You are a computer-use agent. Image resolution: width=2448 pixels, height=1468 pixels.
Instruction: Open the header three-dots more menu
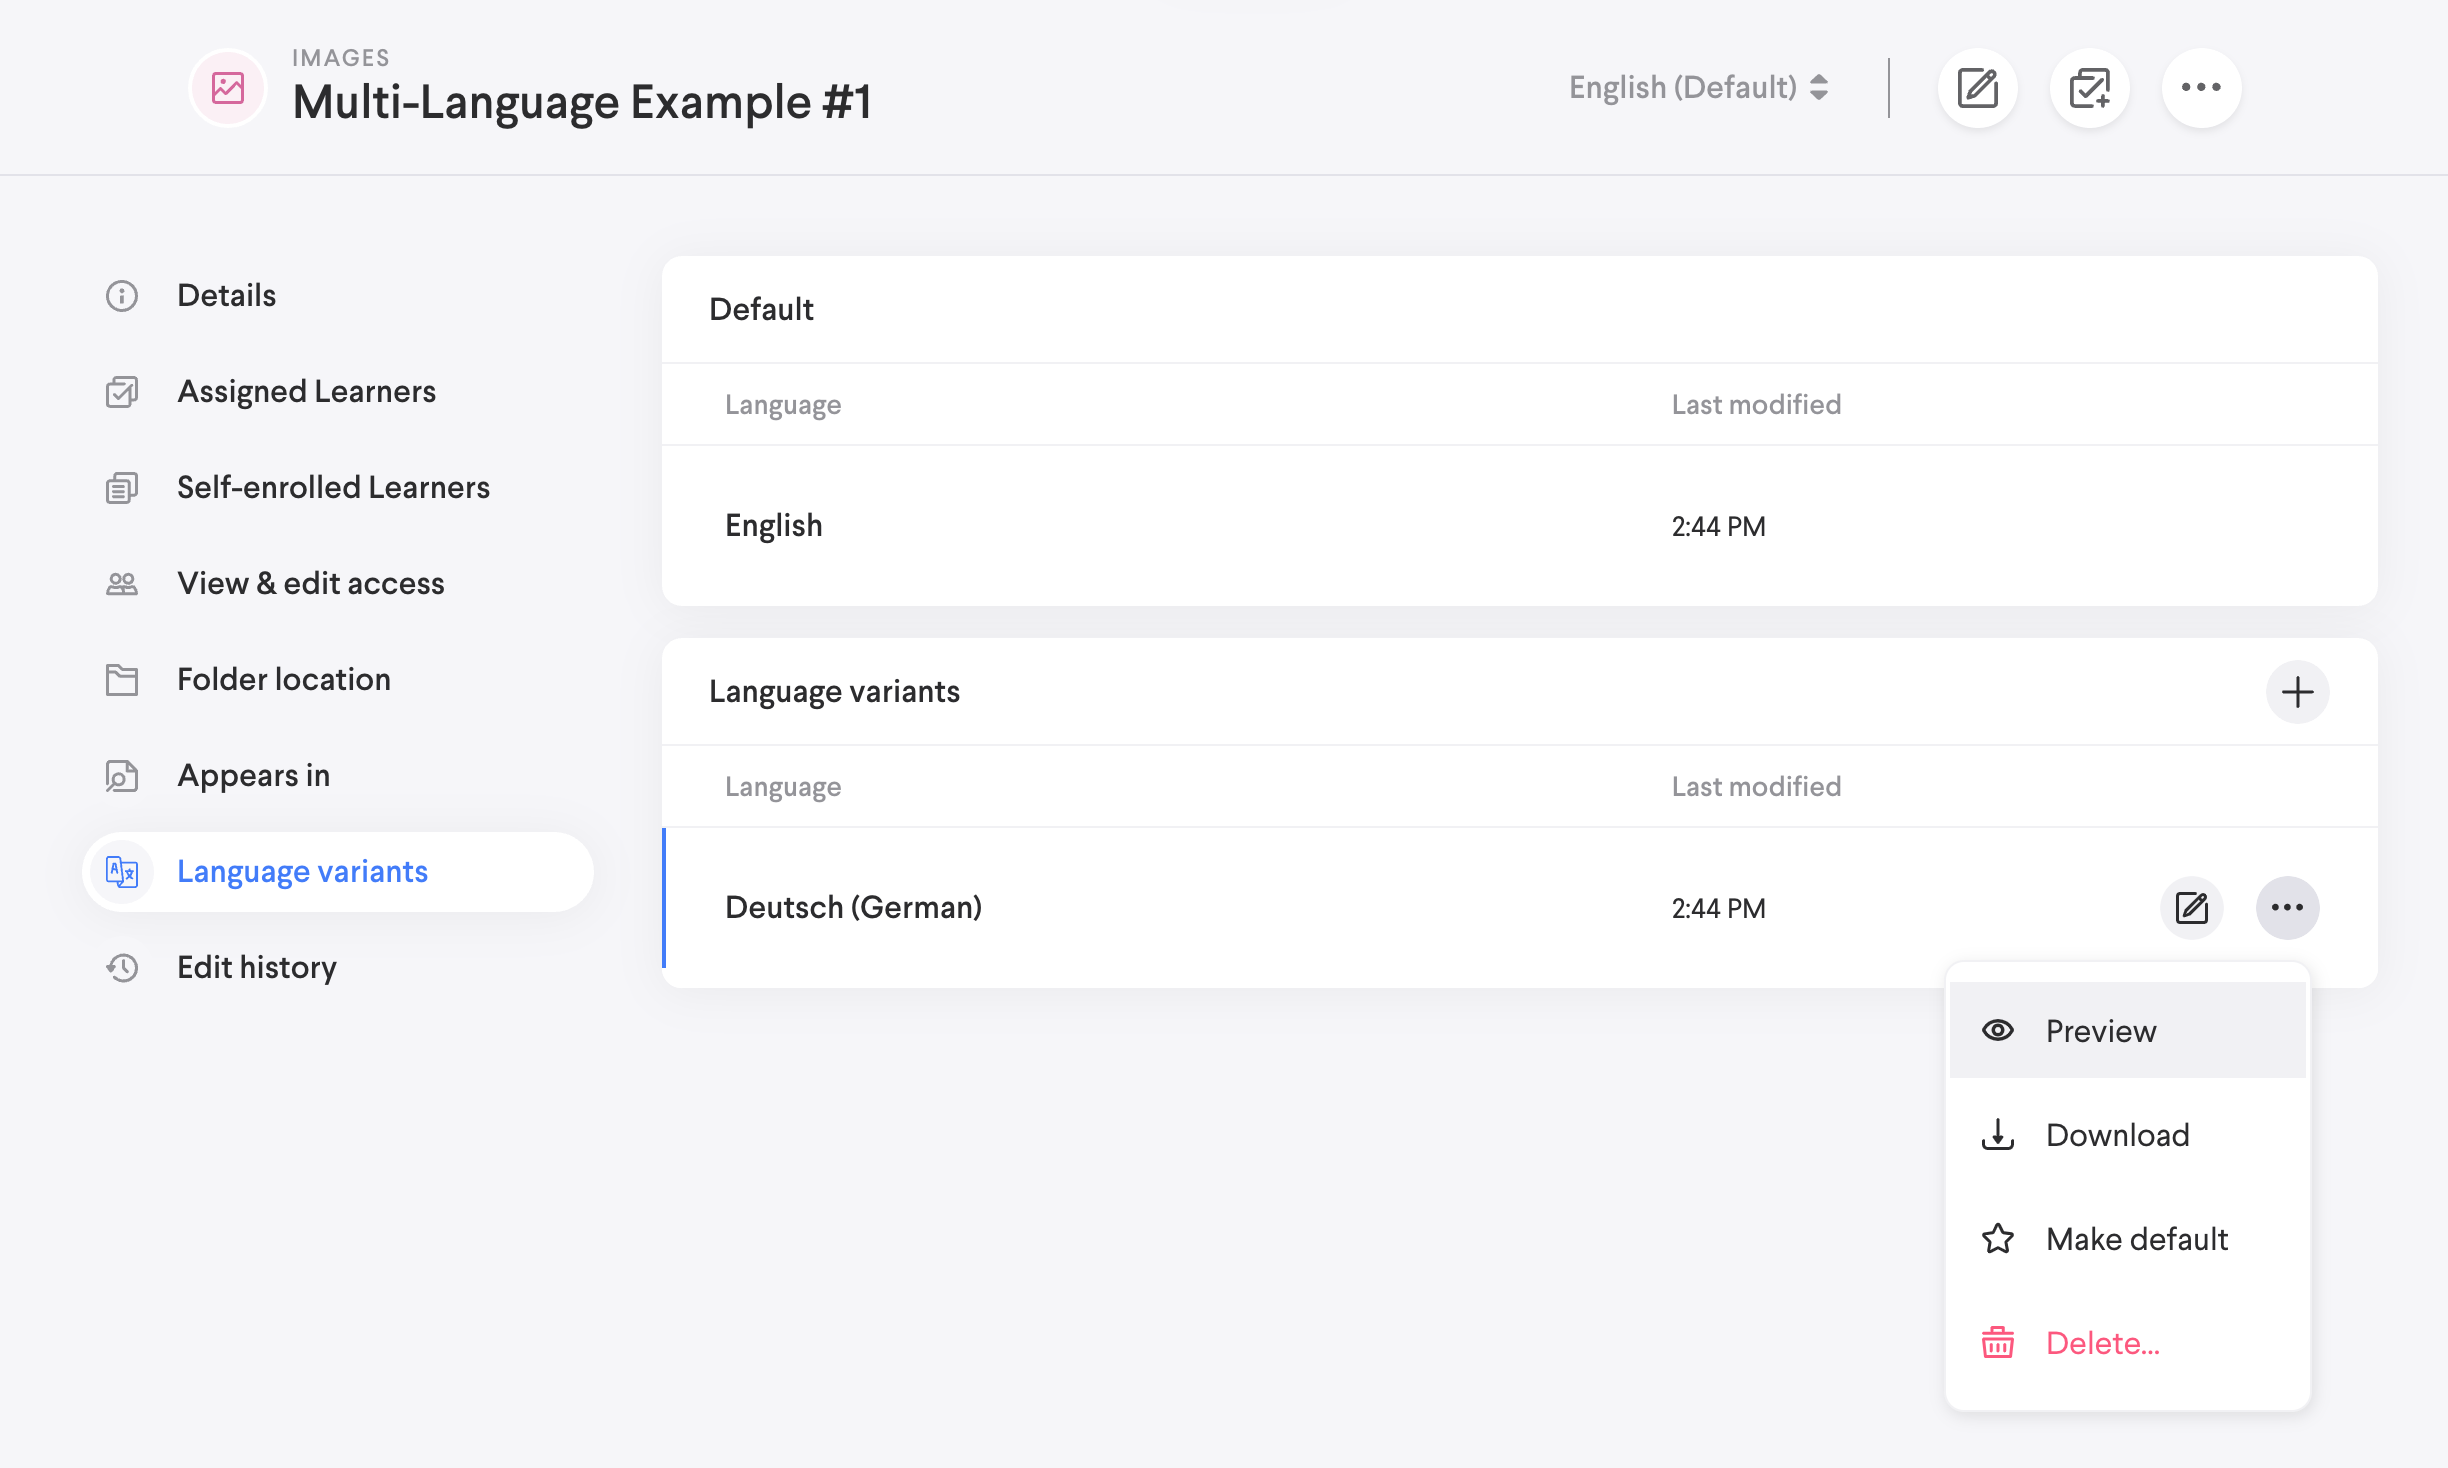tap(2201, 88)
